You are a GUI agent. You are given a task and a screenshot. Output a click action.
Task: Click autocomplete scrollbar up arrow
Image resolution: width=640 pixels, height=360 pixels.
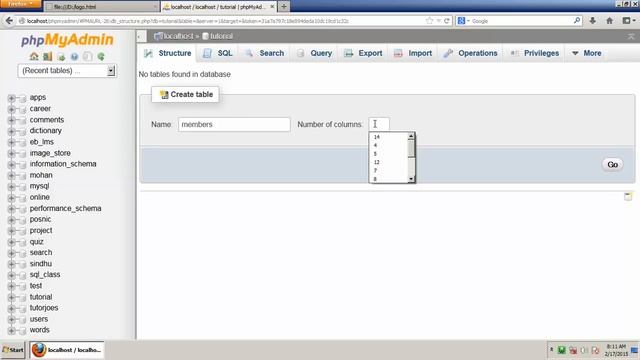[411, 136]
